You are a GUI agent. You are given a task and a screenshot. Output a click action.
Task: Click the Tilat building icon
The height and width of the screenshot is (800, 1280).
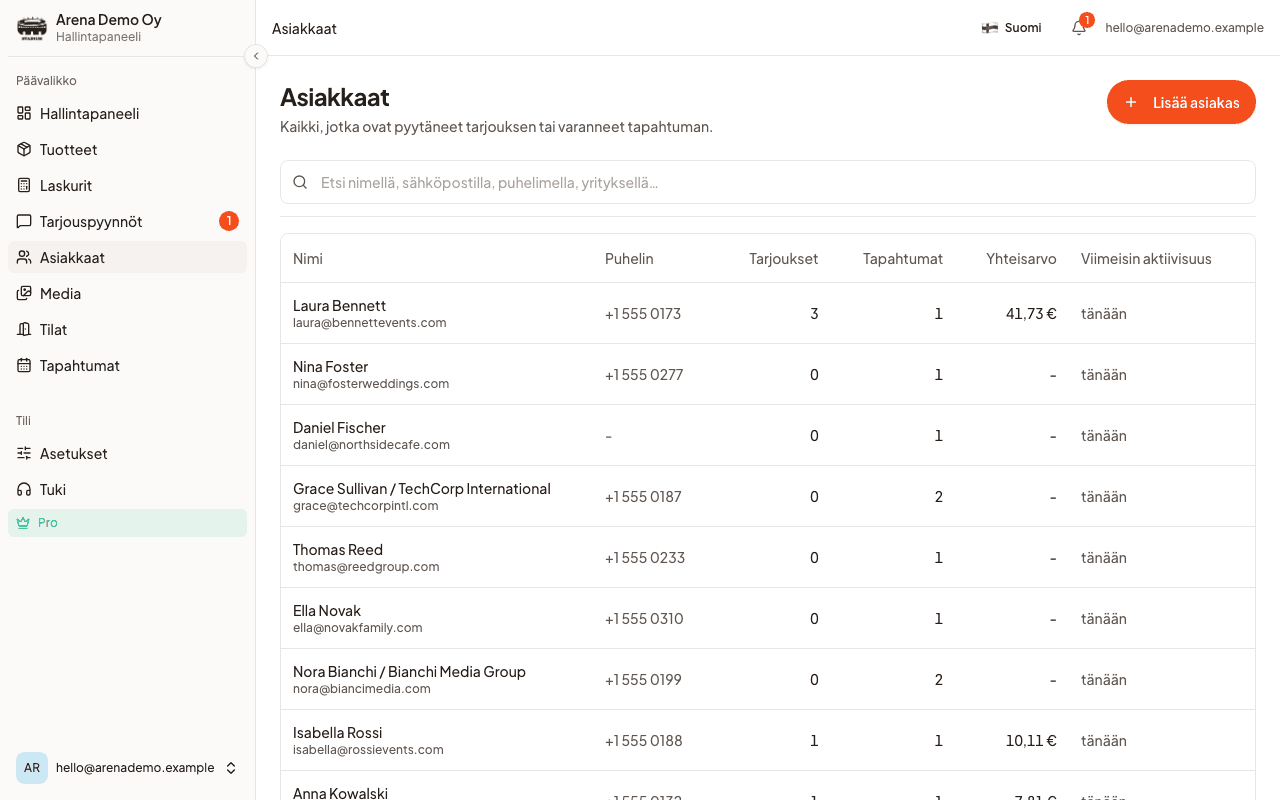pos(24,330)
